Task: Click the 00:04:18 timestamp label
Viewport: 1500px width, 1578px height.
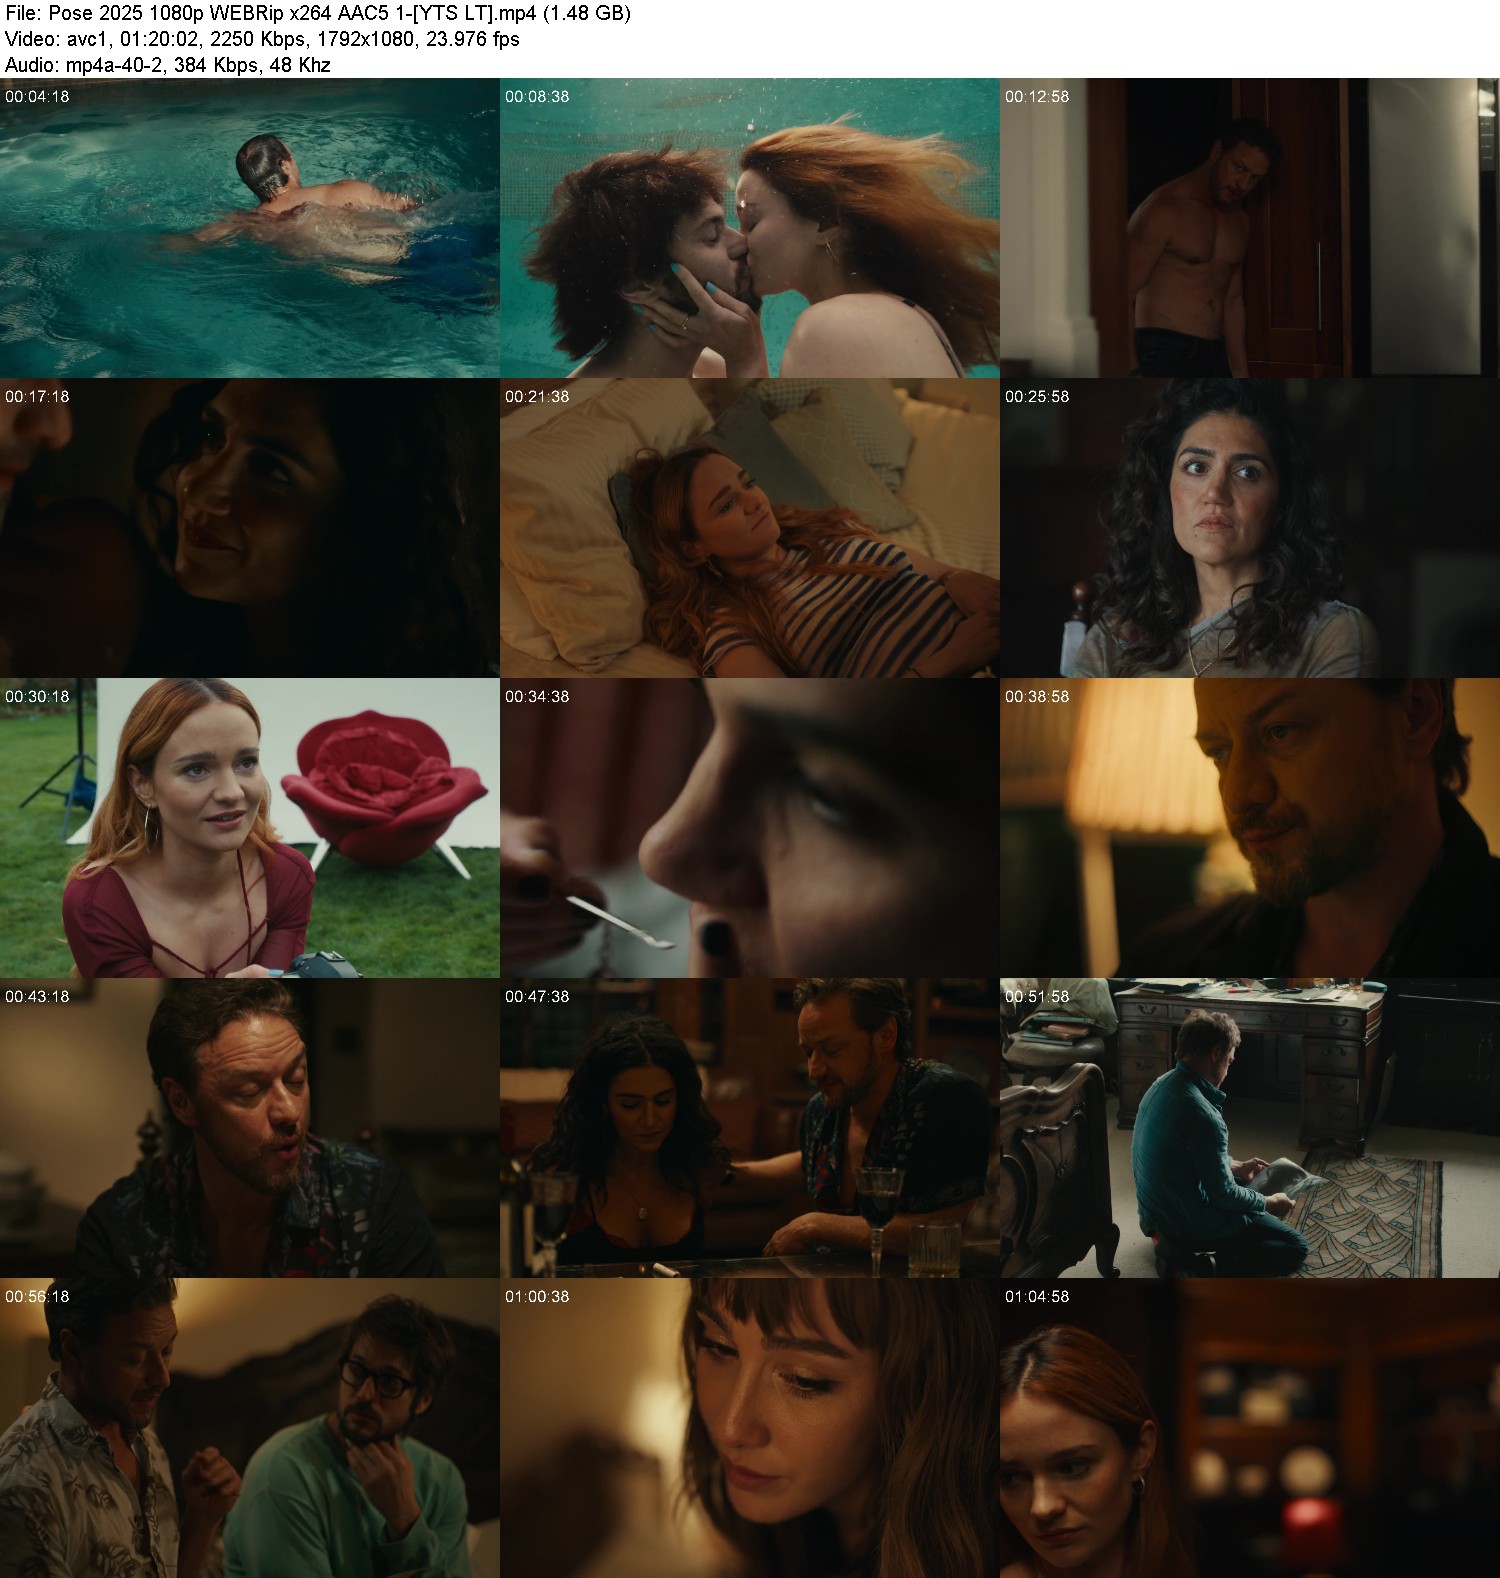Action: tap(37, 97)
